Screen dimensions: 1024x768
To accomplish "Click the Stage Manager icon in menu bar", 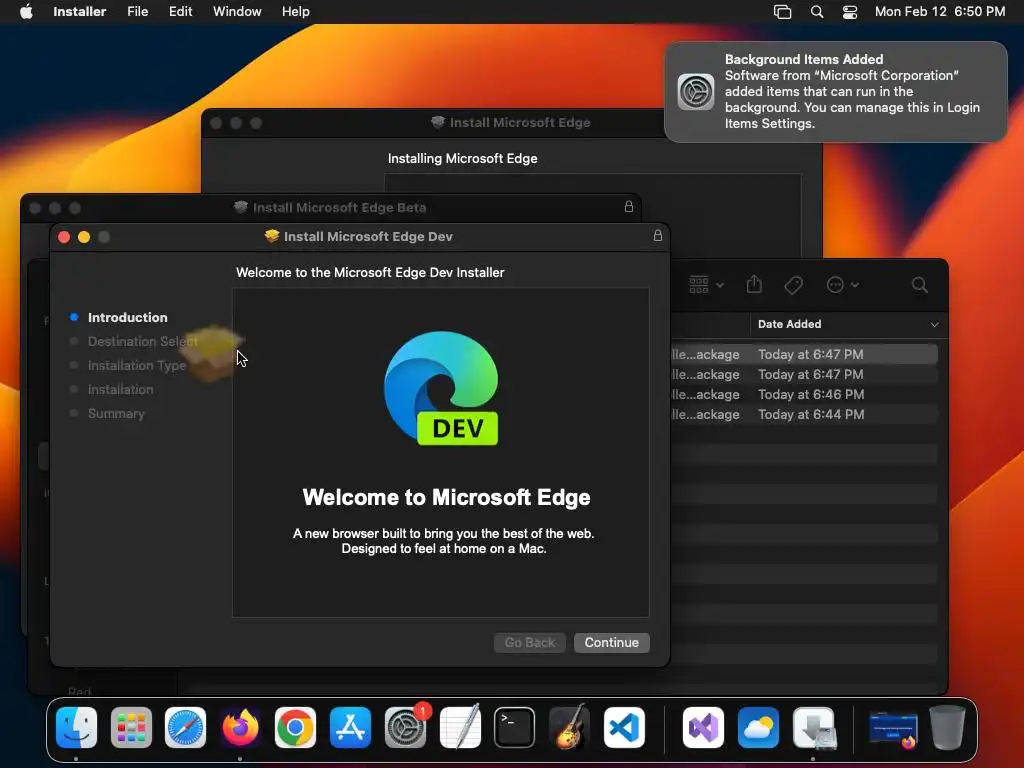I will pyautogui.click(x=782, y=12).
